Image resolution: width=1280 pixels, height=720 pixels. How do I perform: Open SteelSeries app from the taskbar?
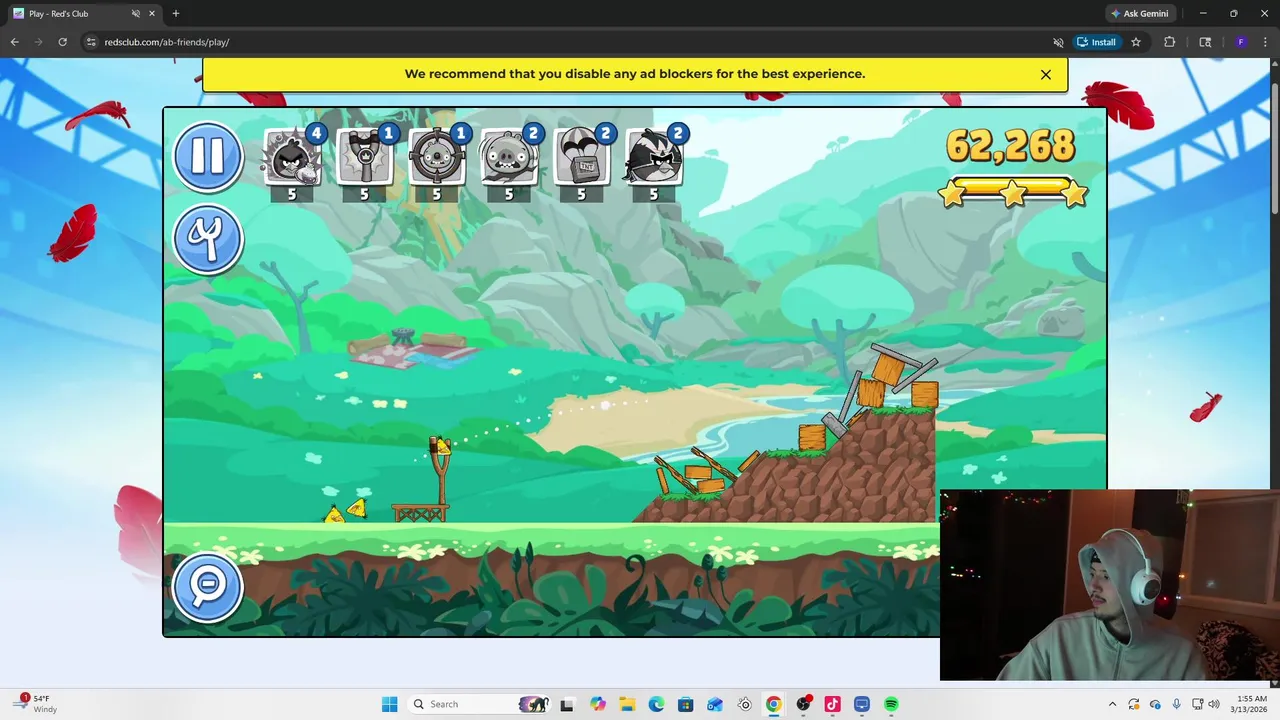click(744, 704)
